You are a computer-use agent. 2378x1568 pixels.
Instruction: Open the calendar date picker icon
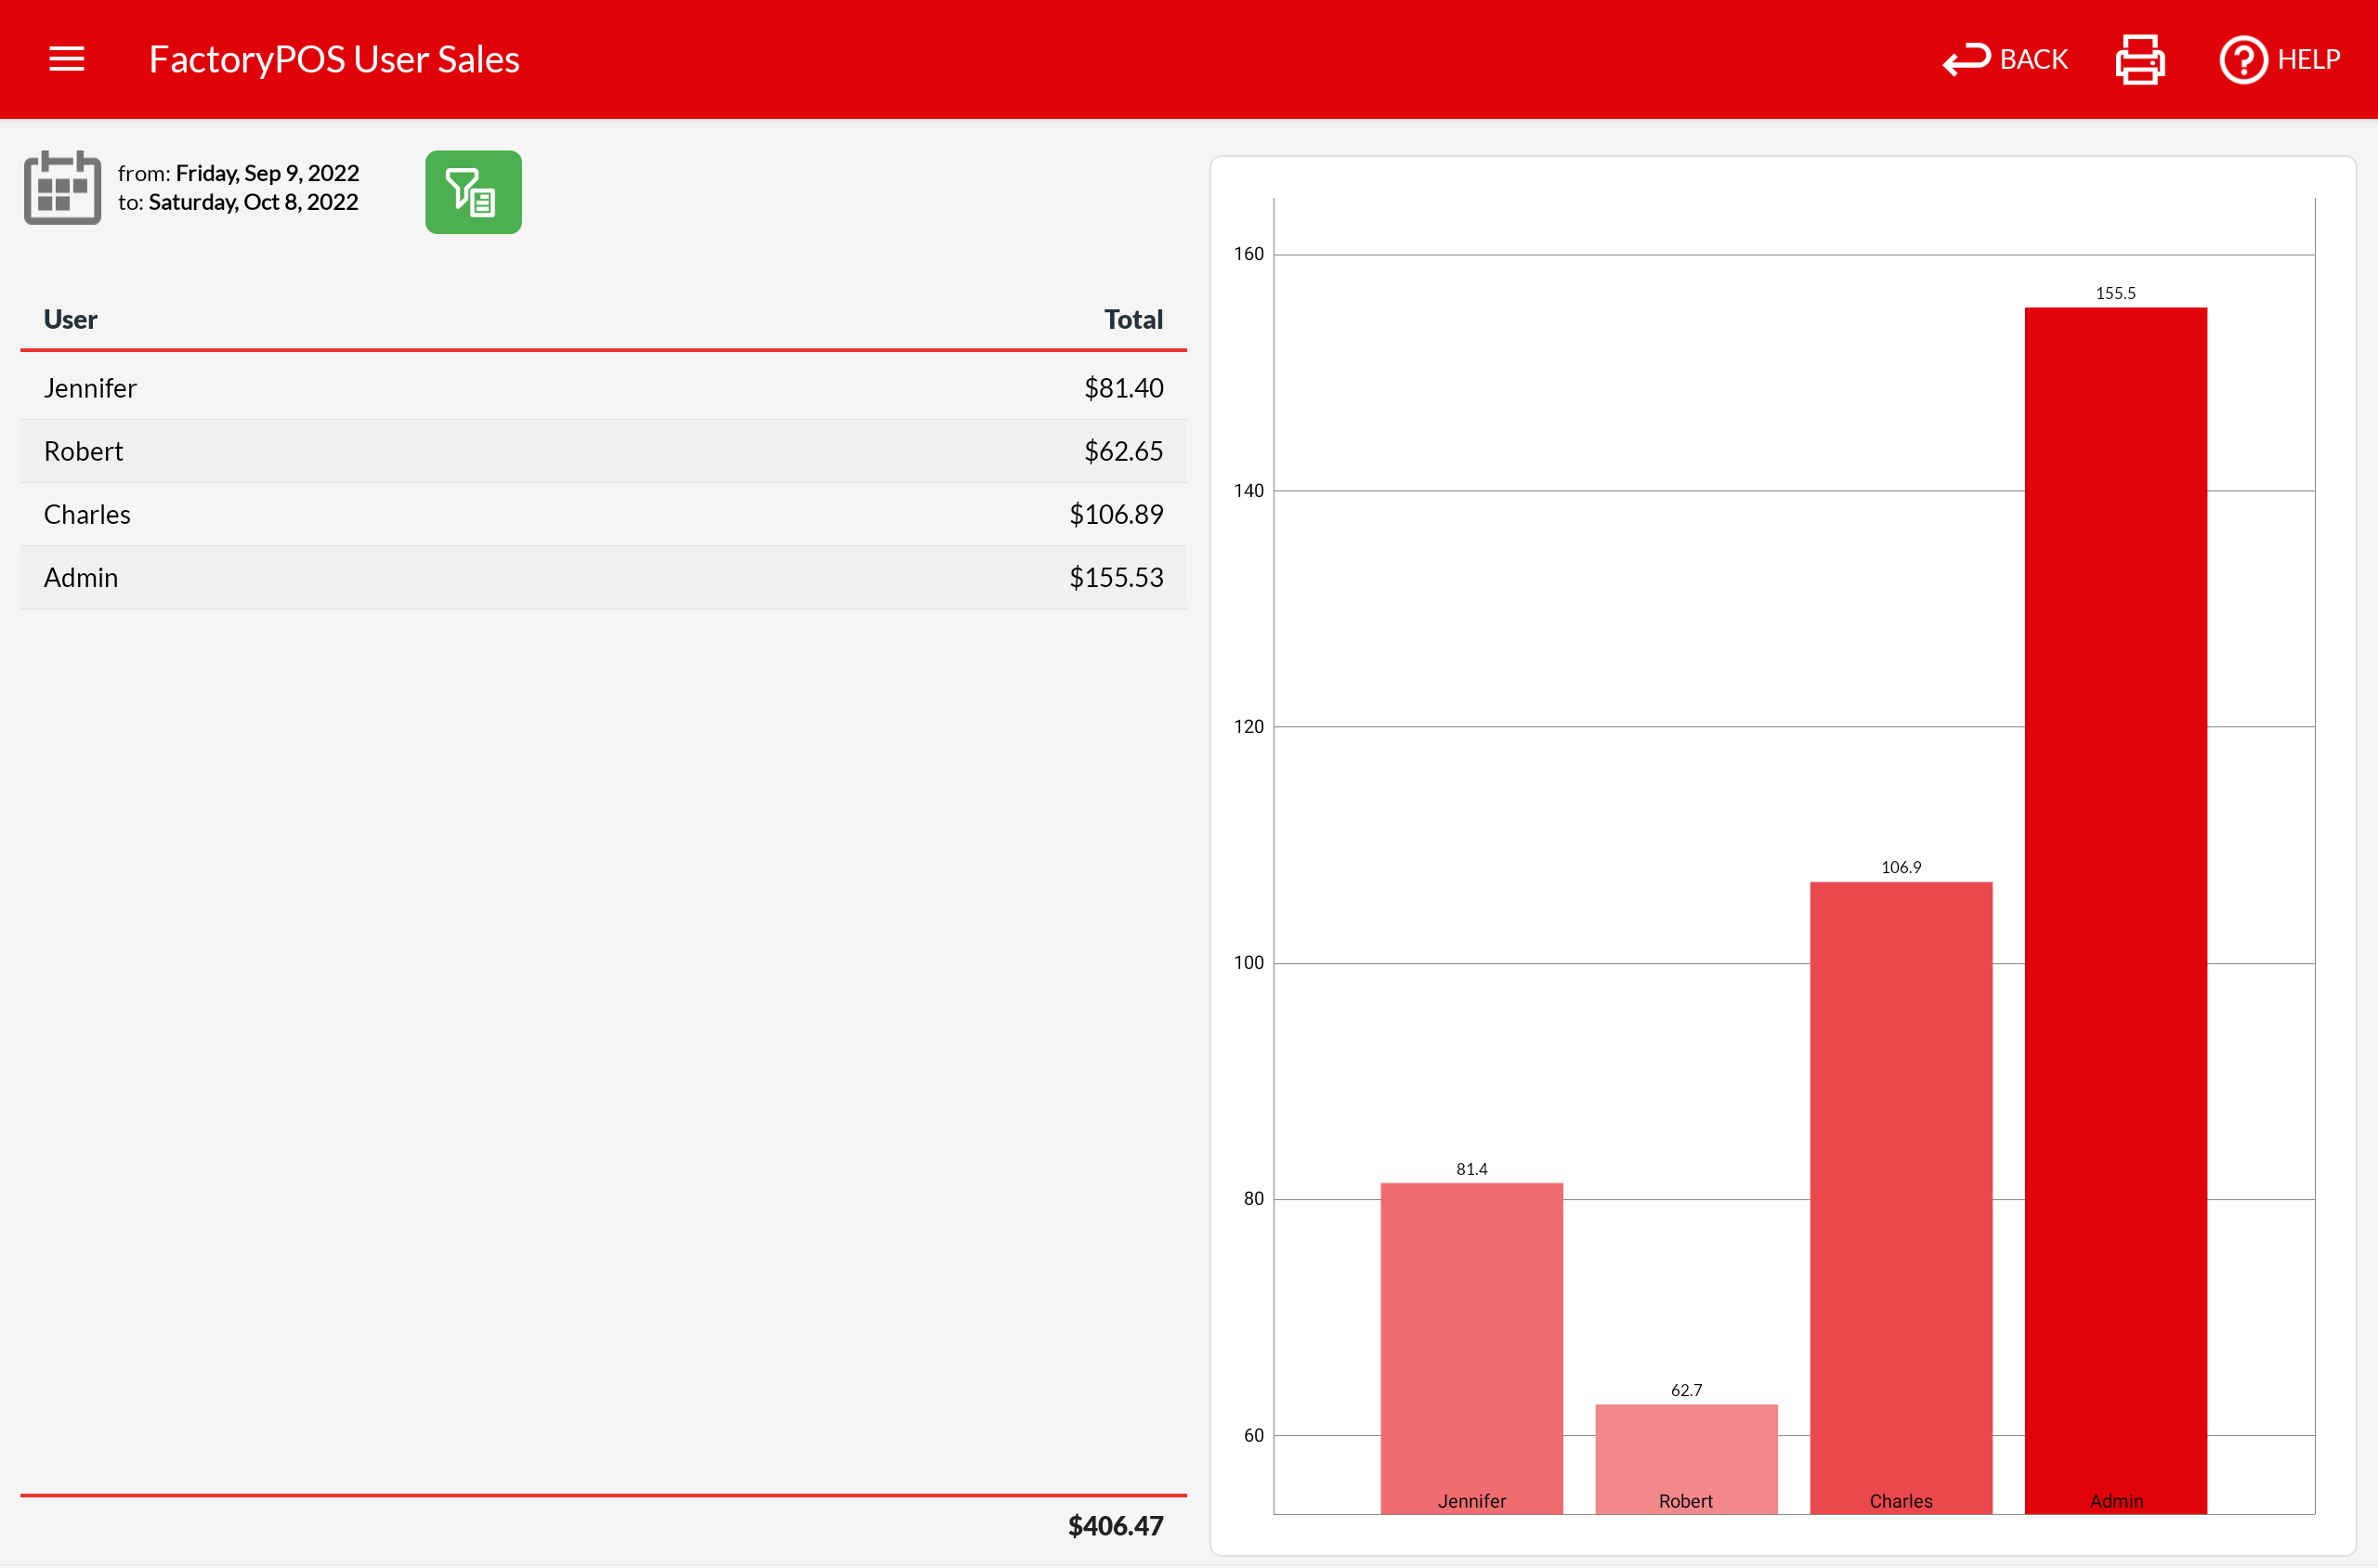coord(62,188)
